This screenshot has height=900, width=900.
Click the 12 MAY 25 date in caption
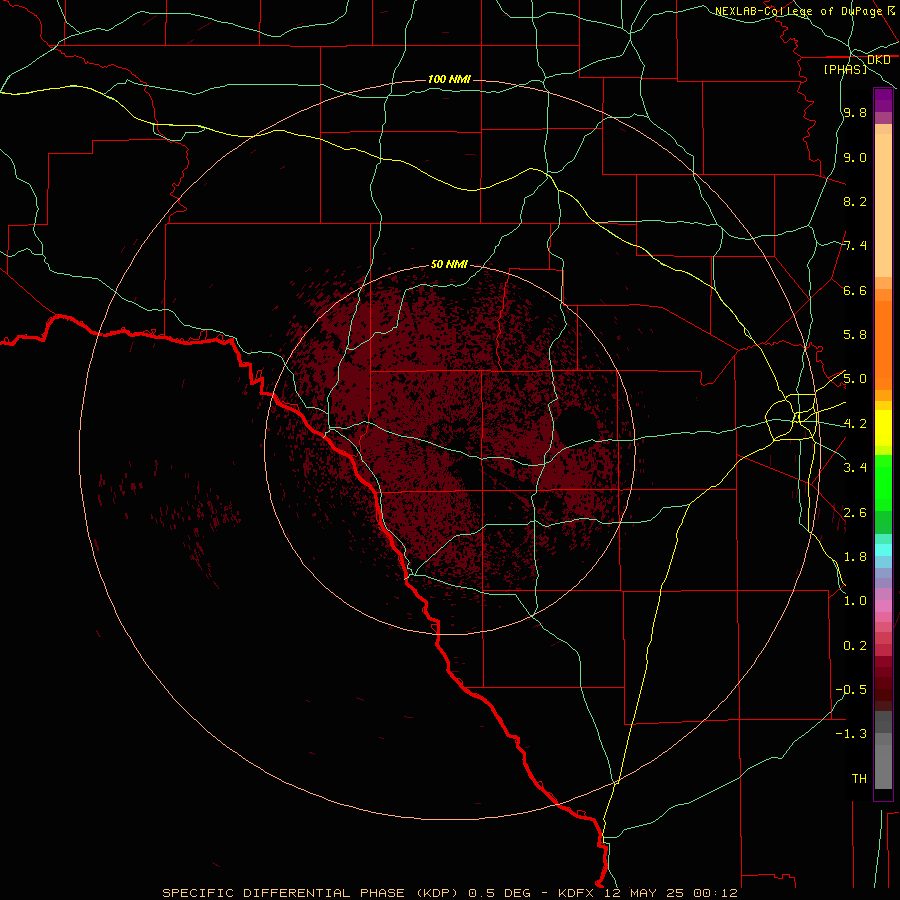pyautogui.click(x=645, y=893)
